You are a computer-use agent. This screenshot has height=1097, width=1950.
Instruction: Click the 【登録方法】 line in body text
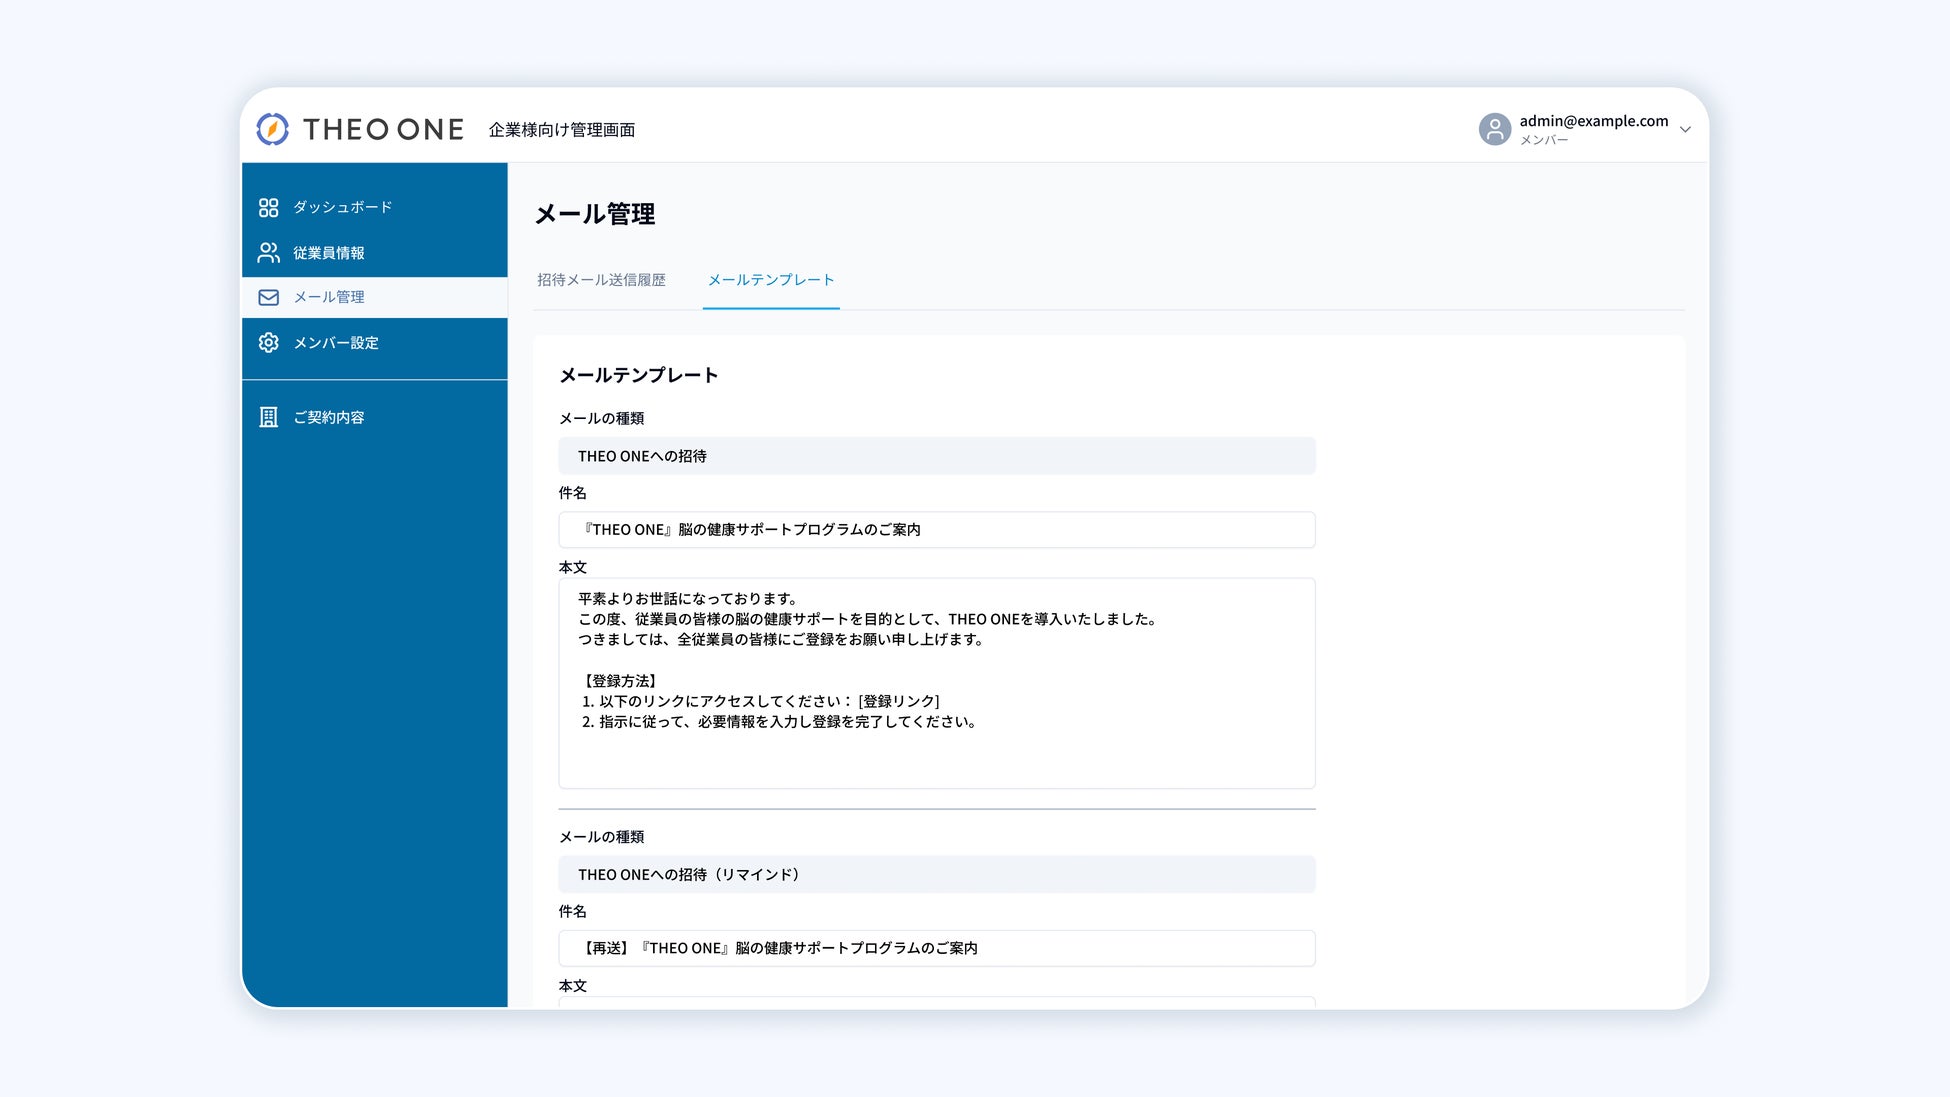point(620,681)
